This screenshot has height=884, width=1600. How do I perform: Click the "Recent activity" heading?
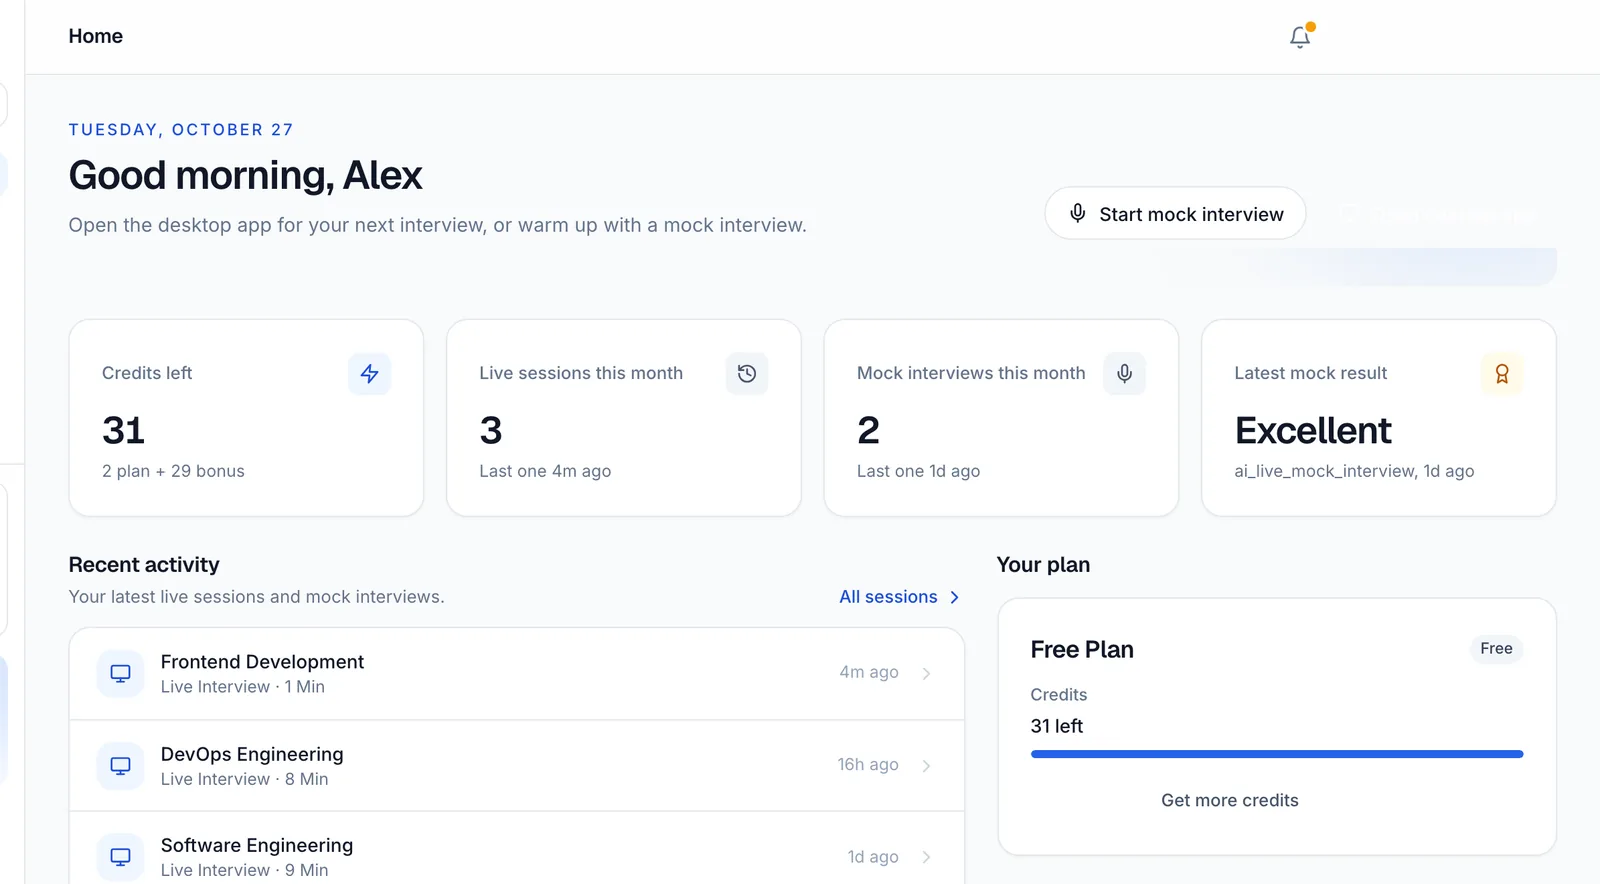[144, 565]
